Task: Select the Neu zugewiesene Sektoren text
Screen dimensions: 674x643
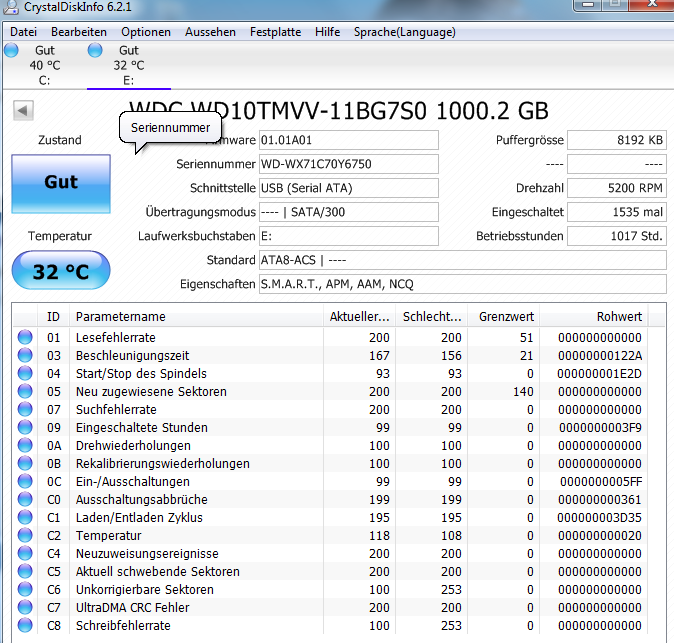Action: point(151,392)
